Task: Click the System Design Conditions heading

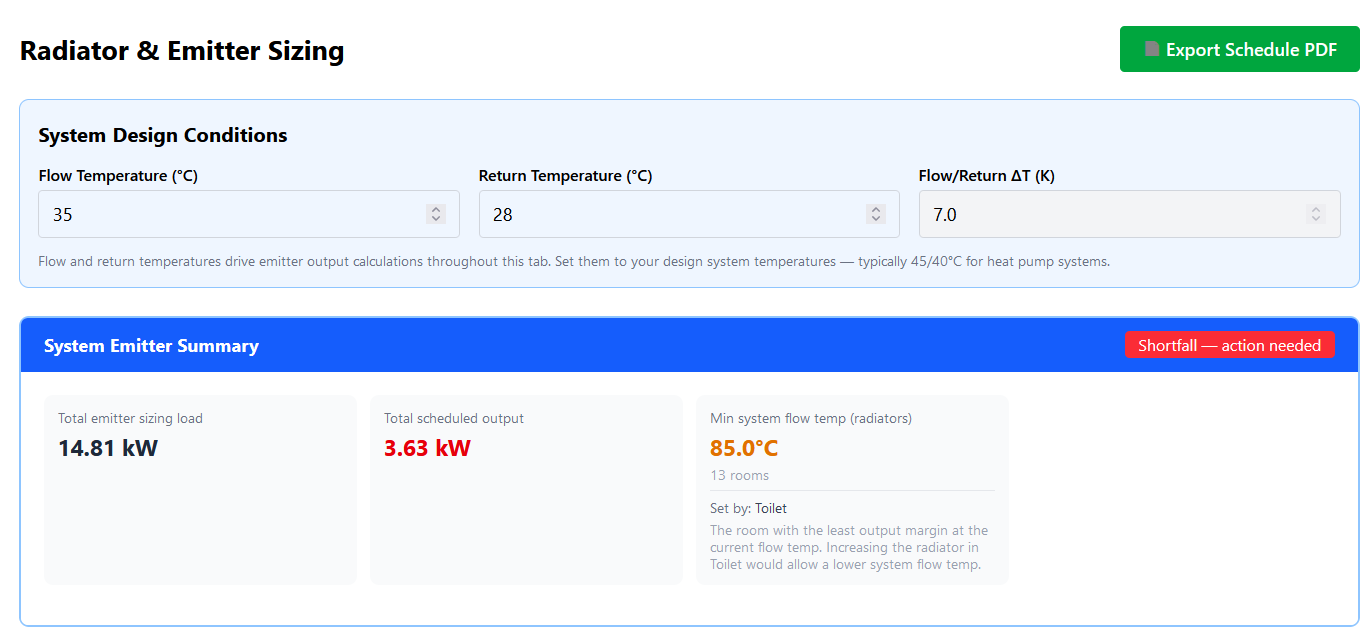Action: tap(163, 135)
